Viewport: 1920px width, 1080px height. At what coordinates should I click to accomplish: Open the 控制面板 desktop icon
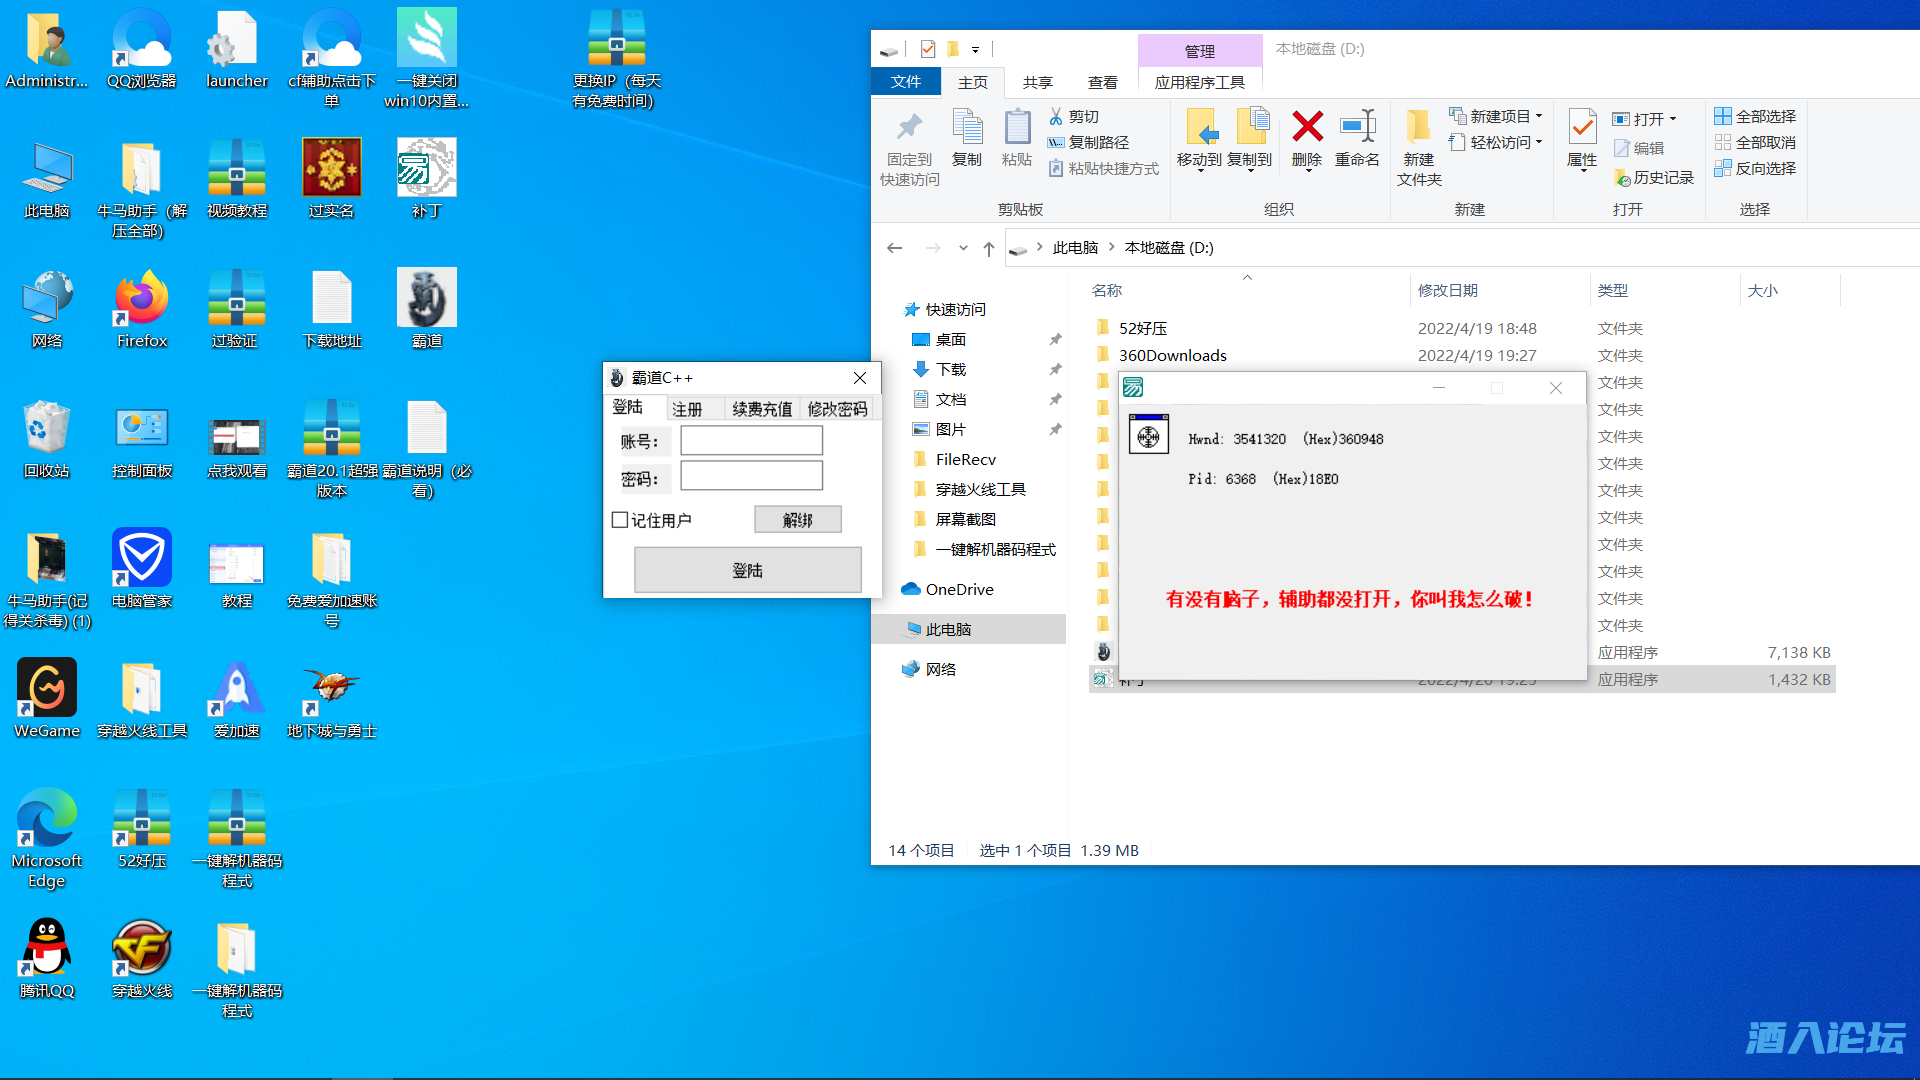(141, 440)
